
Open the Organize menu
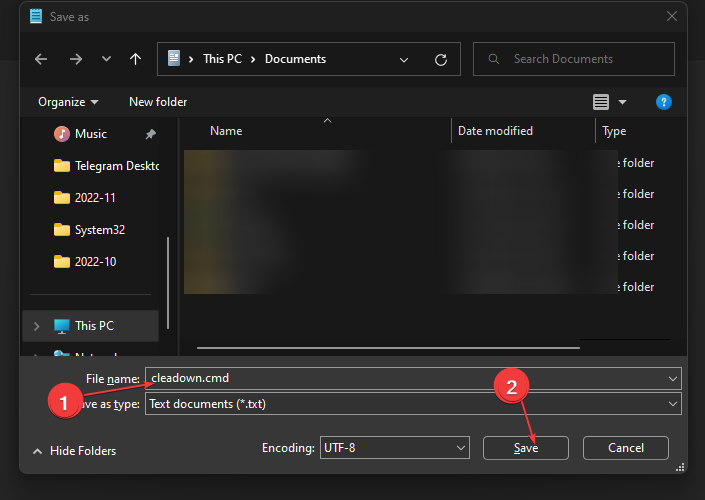[68, 102]
